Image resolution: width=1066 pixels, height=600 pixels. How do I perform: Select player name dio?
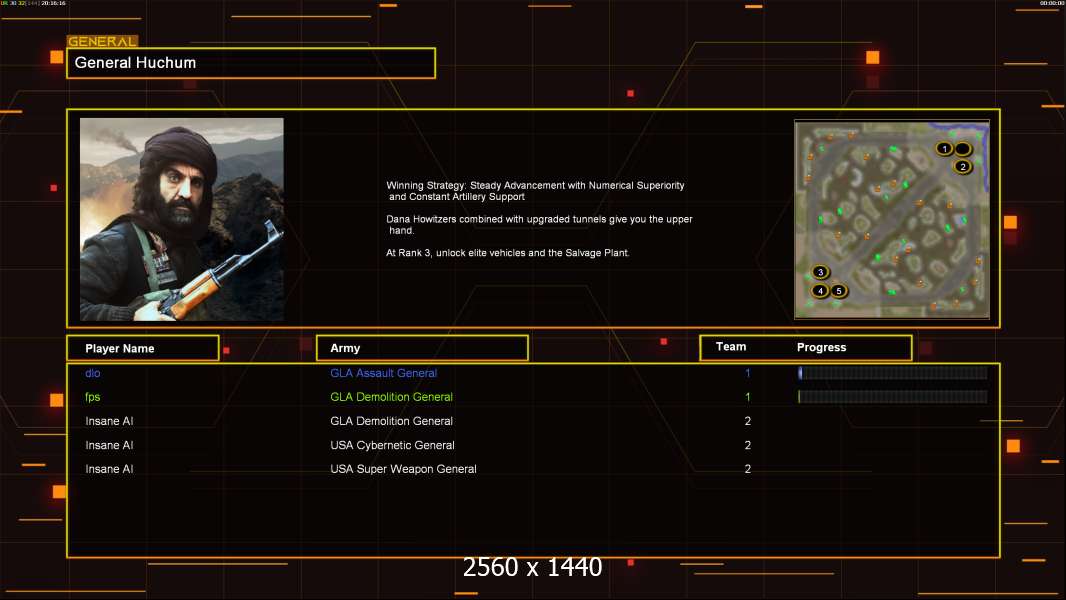[x=92, y=373]
